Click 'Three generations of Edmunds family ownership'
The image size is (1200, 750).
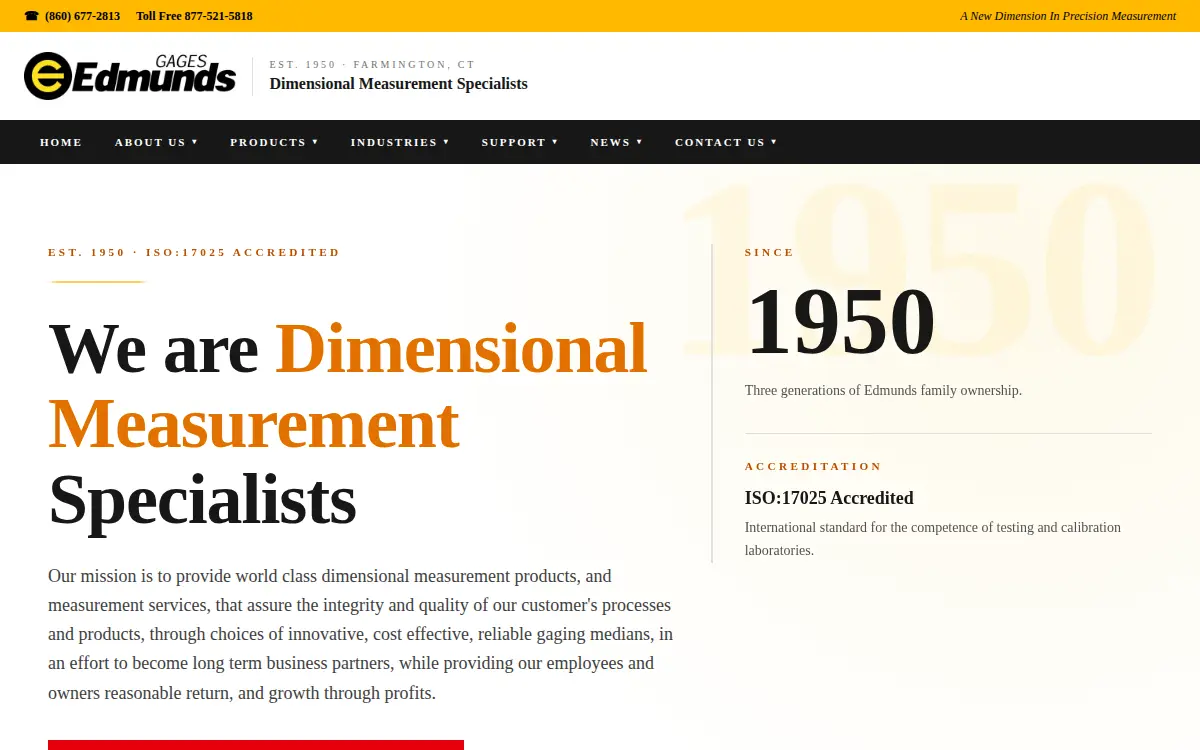(x=883, y=390)
